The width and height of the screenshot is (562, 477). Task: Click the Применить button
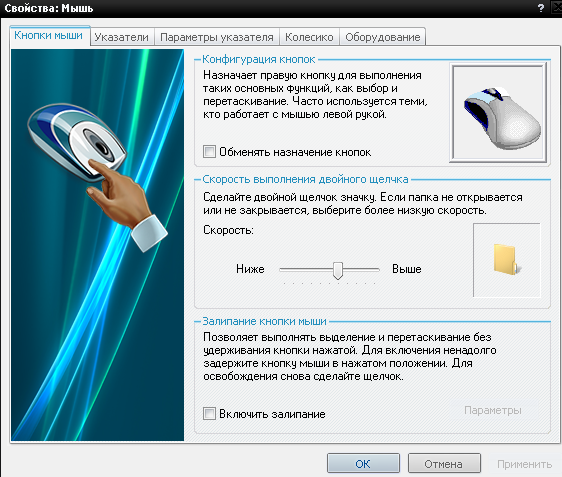pos(524,464)
